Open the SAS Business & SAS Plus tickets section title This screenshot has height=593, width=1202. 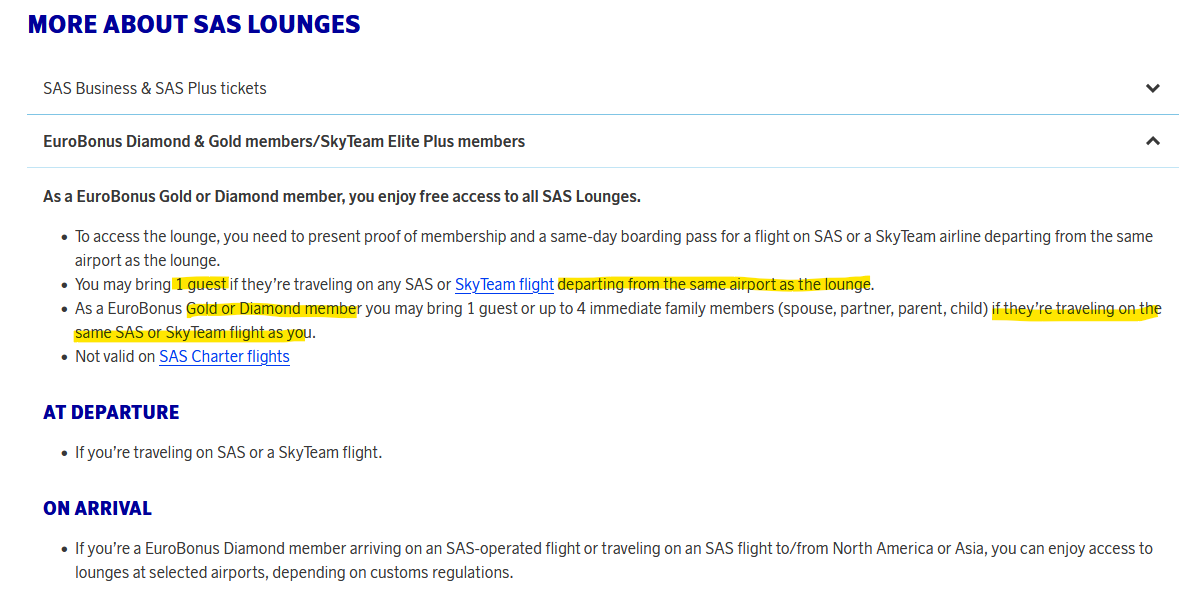(155, 88)
